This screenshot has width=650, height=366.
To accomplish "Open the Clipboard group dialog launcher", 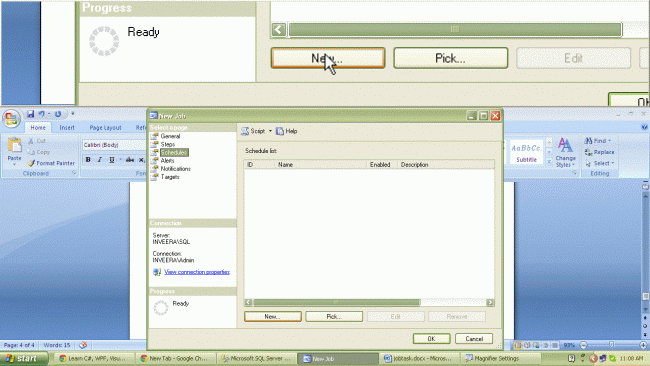I will tap(74, 173).
